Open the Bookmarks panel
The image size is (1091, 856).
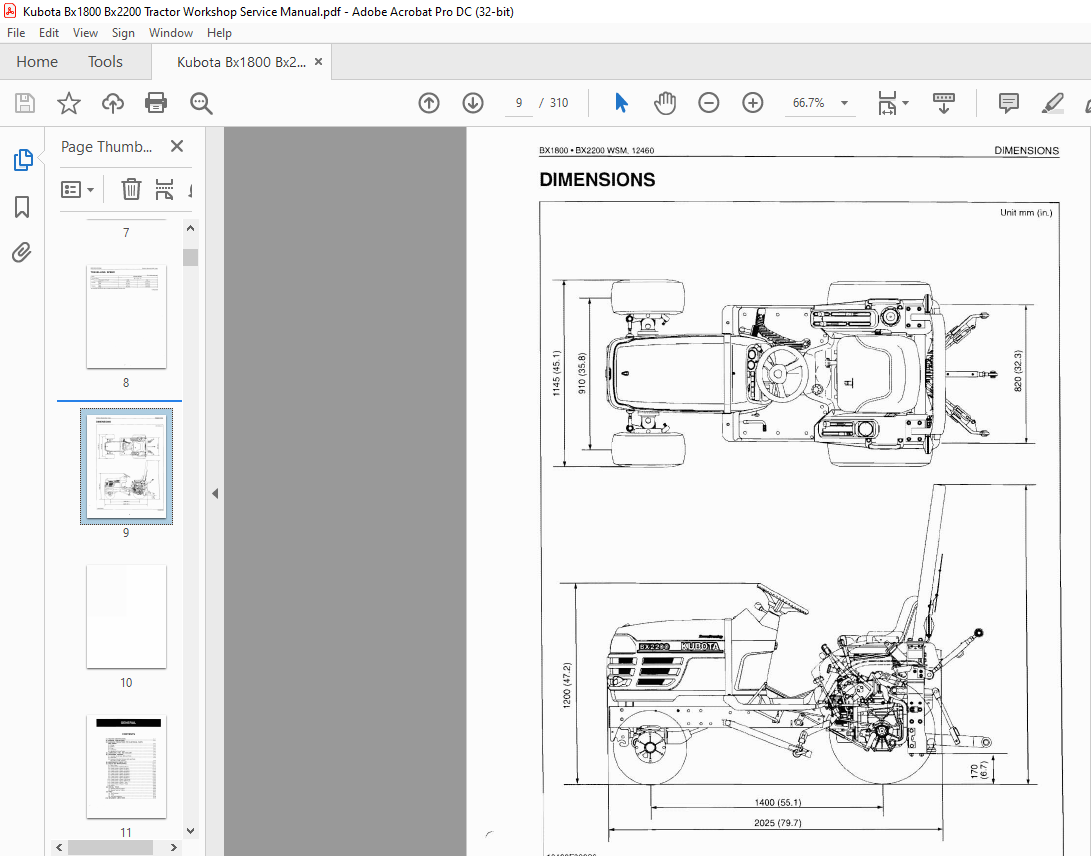pos(22,207)
